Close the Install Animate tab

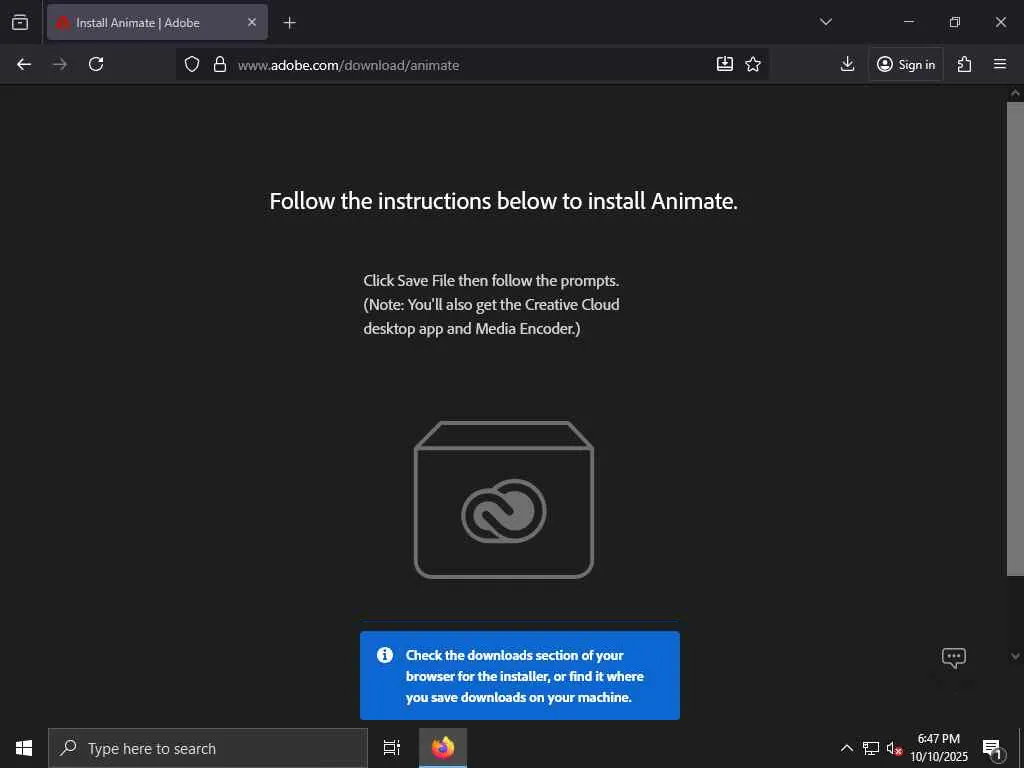(x=252, y=22)
